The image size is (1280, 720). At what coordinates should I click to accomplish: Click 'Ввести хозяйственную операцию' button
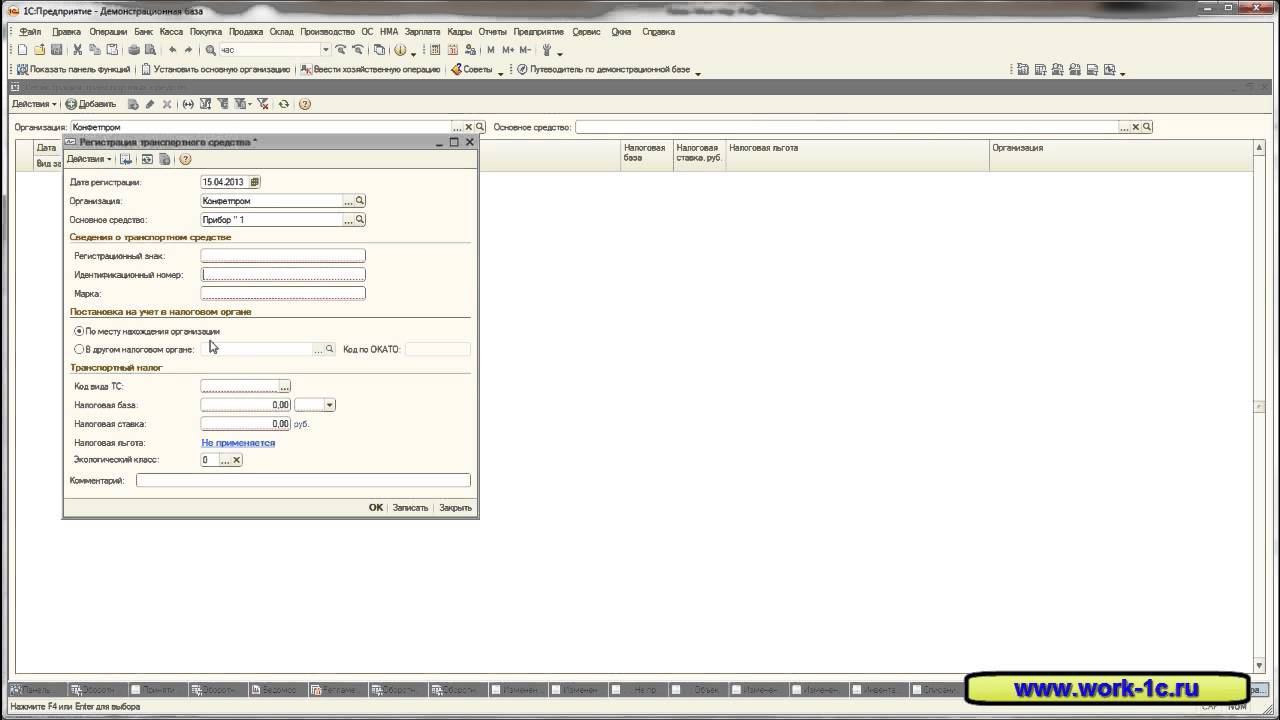coord(370,70)
